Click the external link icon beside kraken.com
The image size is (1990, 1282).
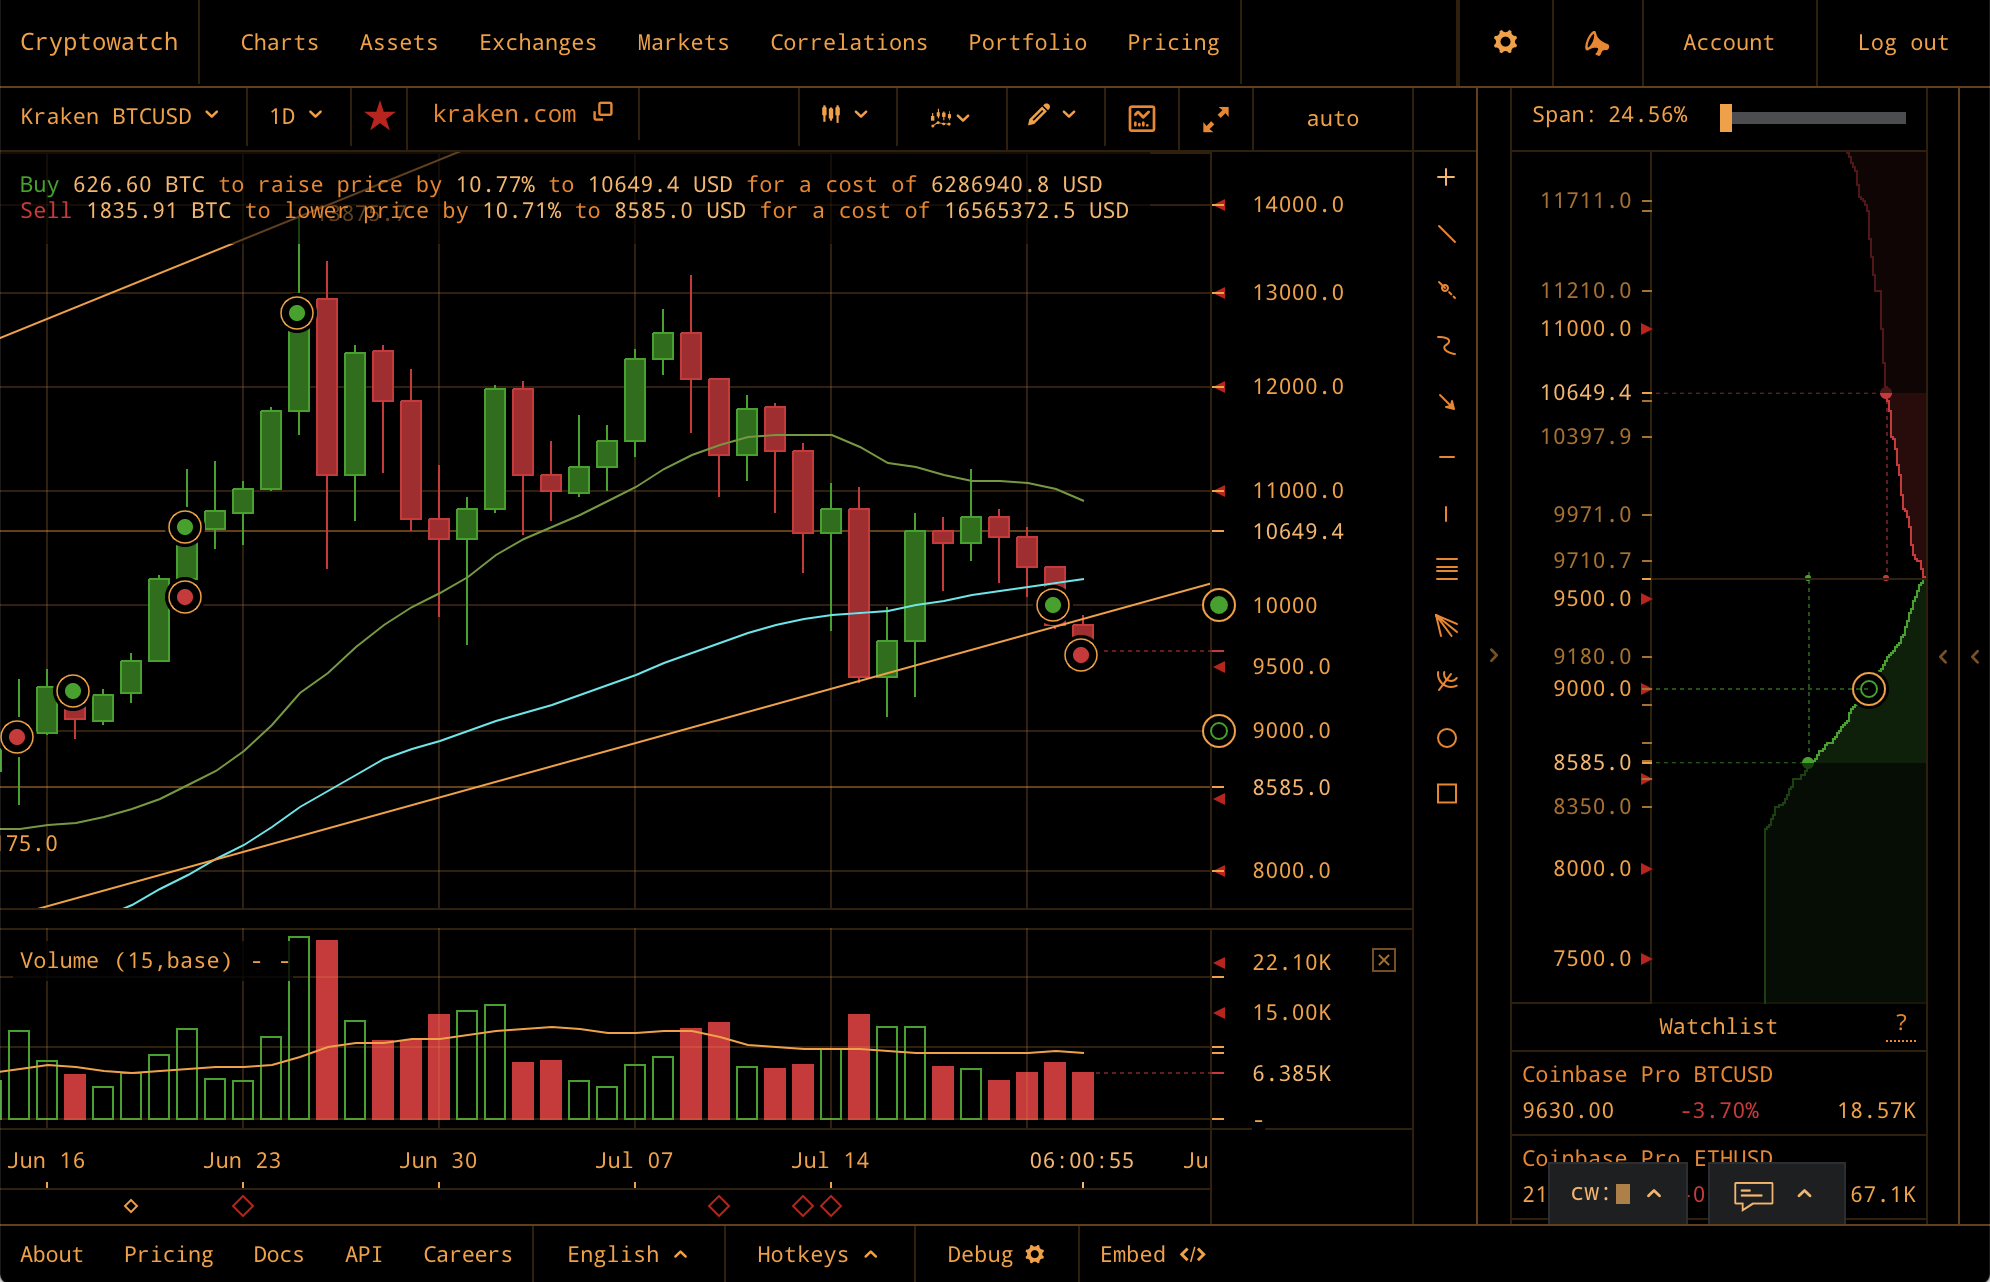(x=603, y=112)
